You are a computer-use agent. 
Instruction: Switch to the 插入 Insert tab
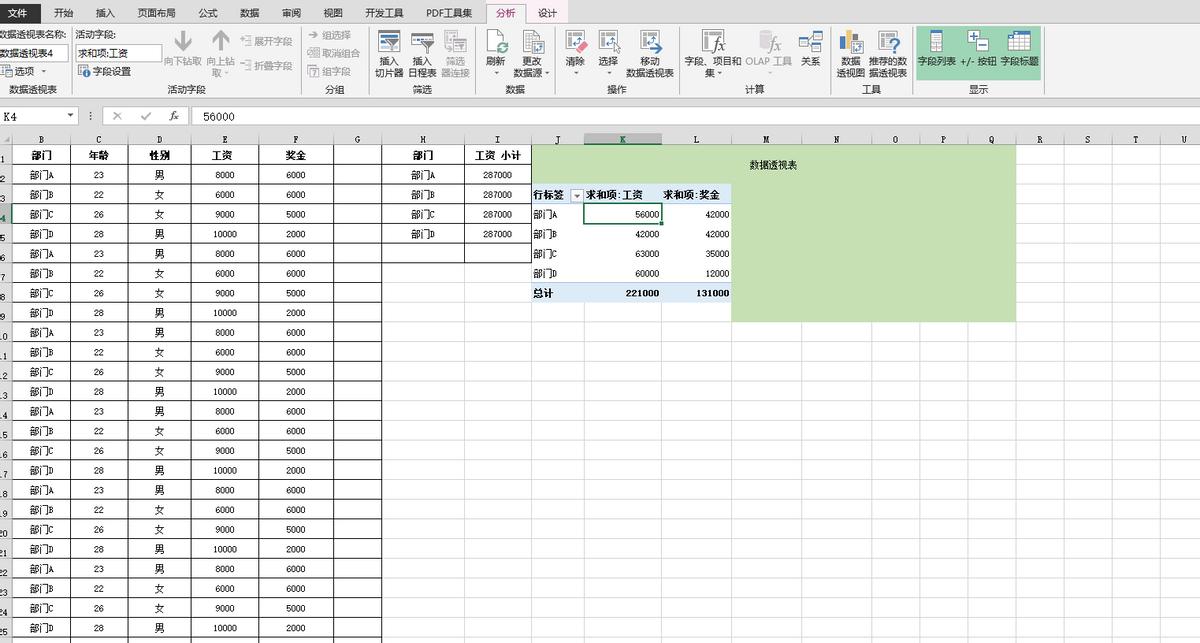[x=105, y=13]
